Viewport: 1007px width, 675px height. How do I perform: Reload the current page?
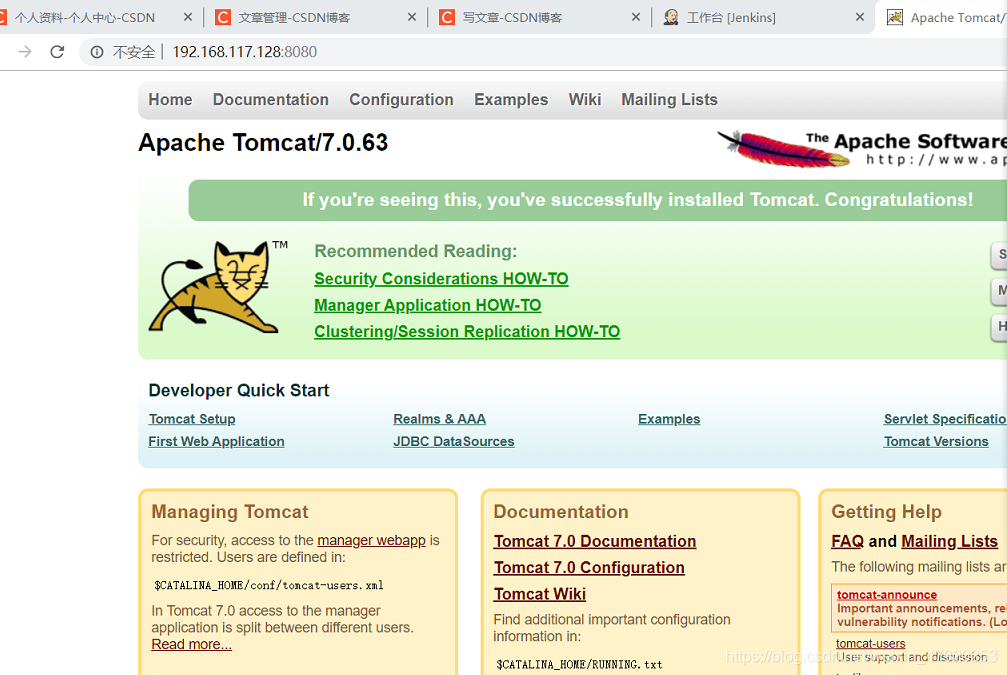coord(58,51)
